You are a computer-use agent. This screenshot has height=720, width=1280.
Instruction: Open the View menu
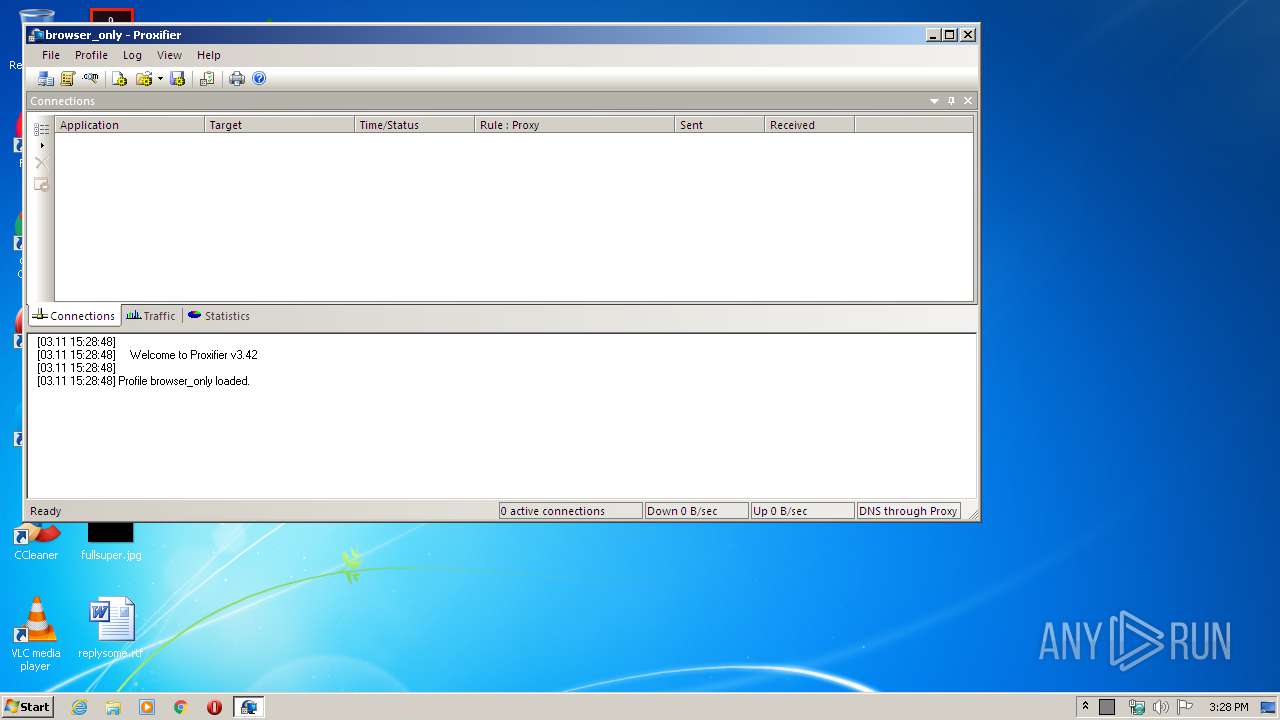click(169, 55)
